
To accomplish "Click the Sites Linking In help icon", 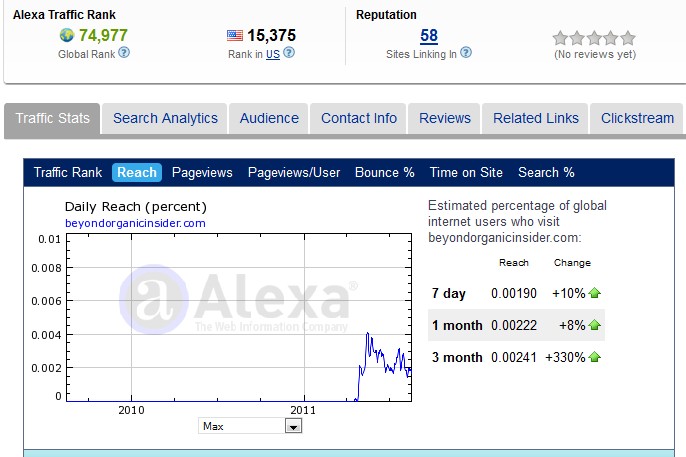I will pyautogui.click(x=466, y=53).
